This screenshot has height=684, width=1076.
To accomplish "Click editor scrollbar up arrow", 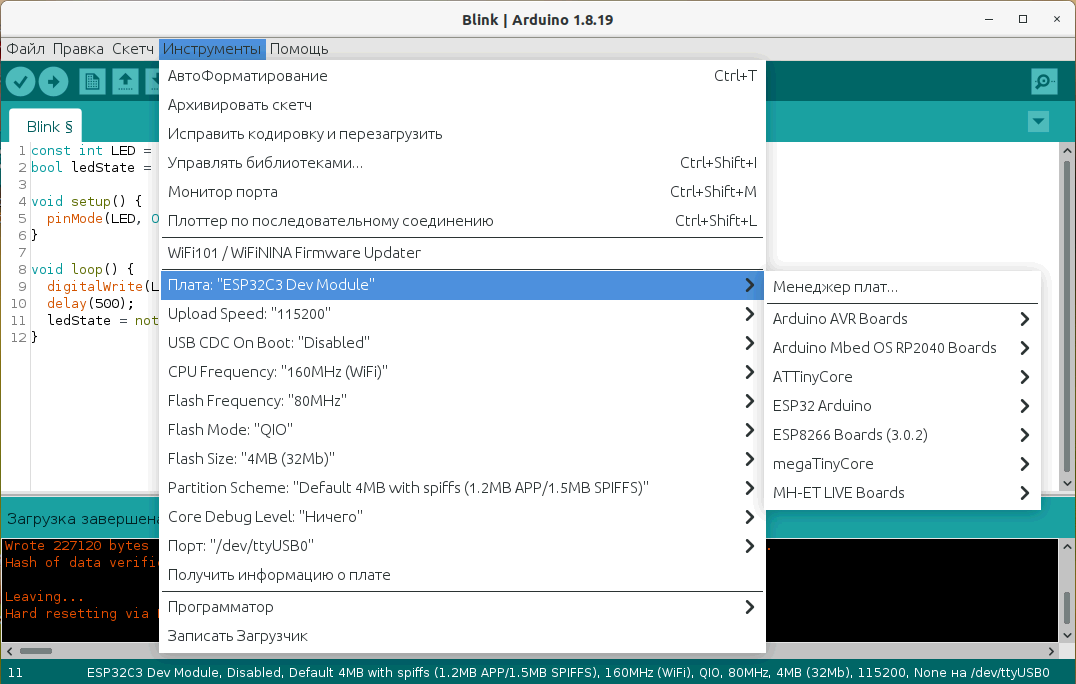I will tap(1066, 150).
